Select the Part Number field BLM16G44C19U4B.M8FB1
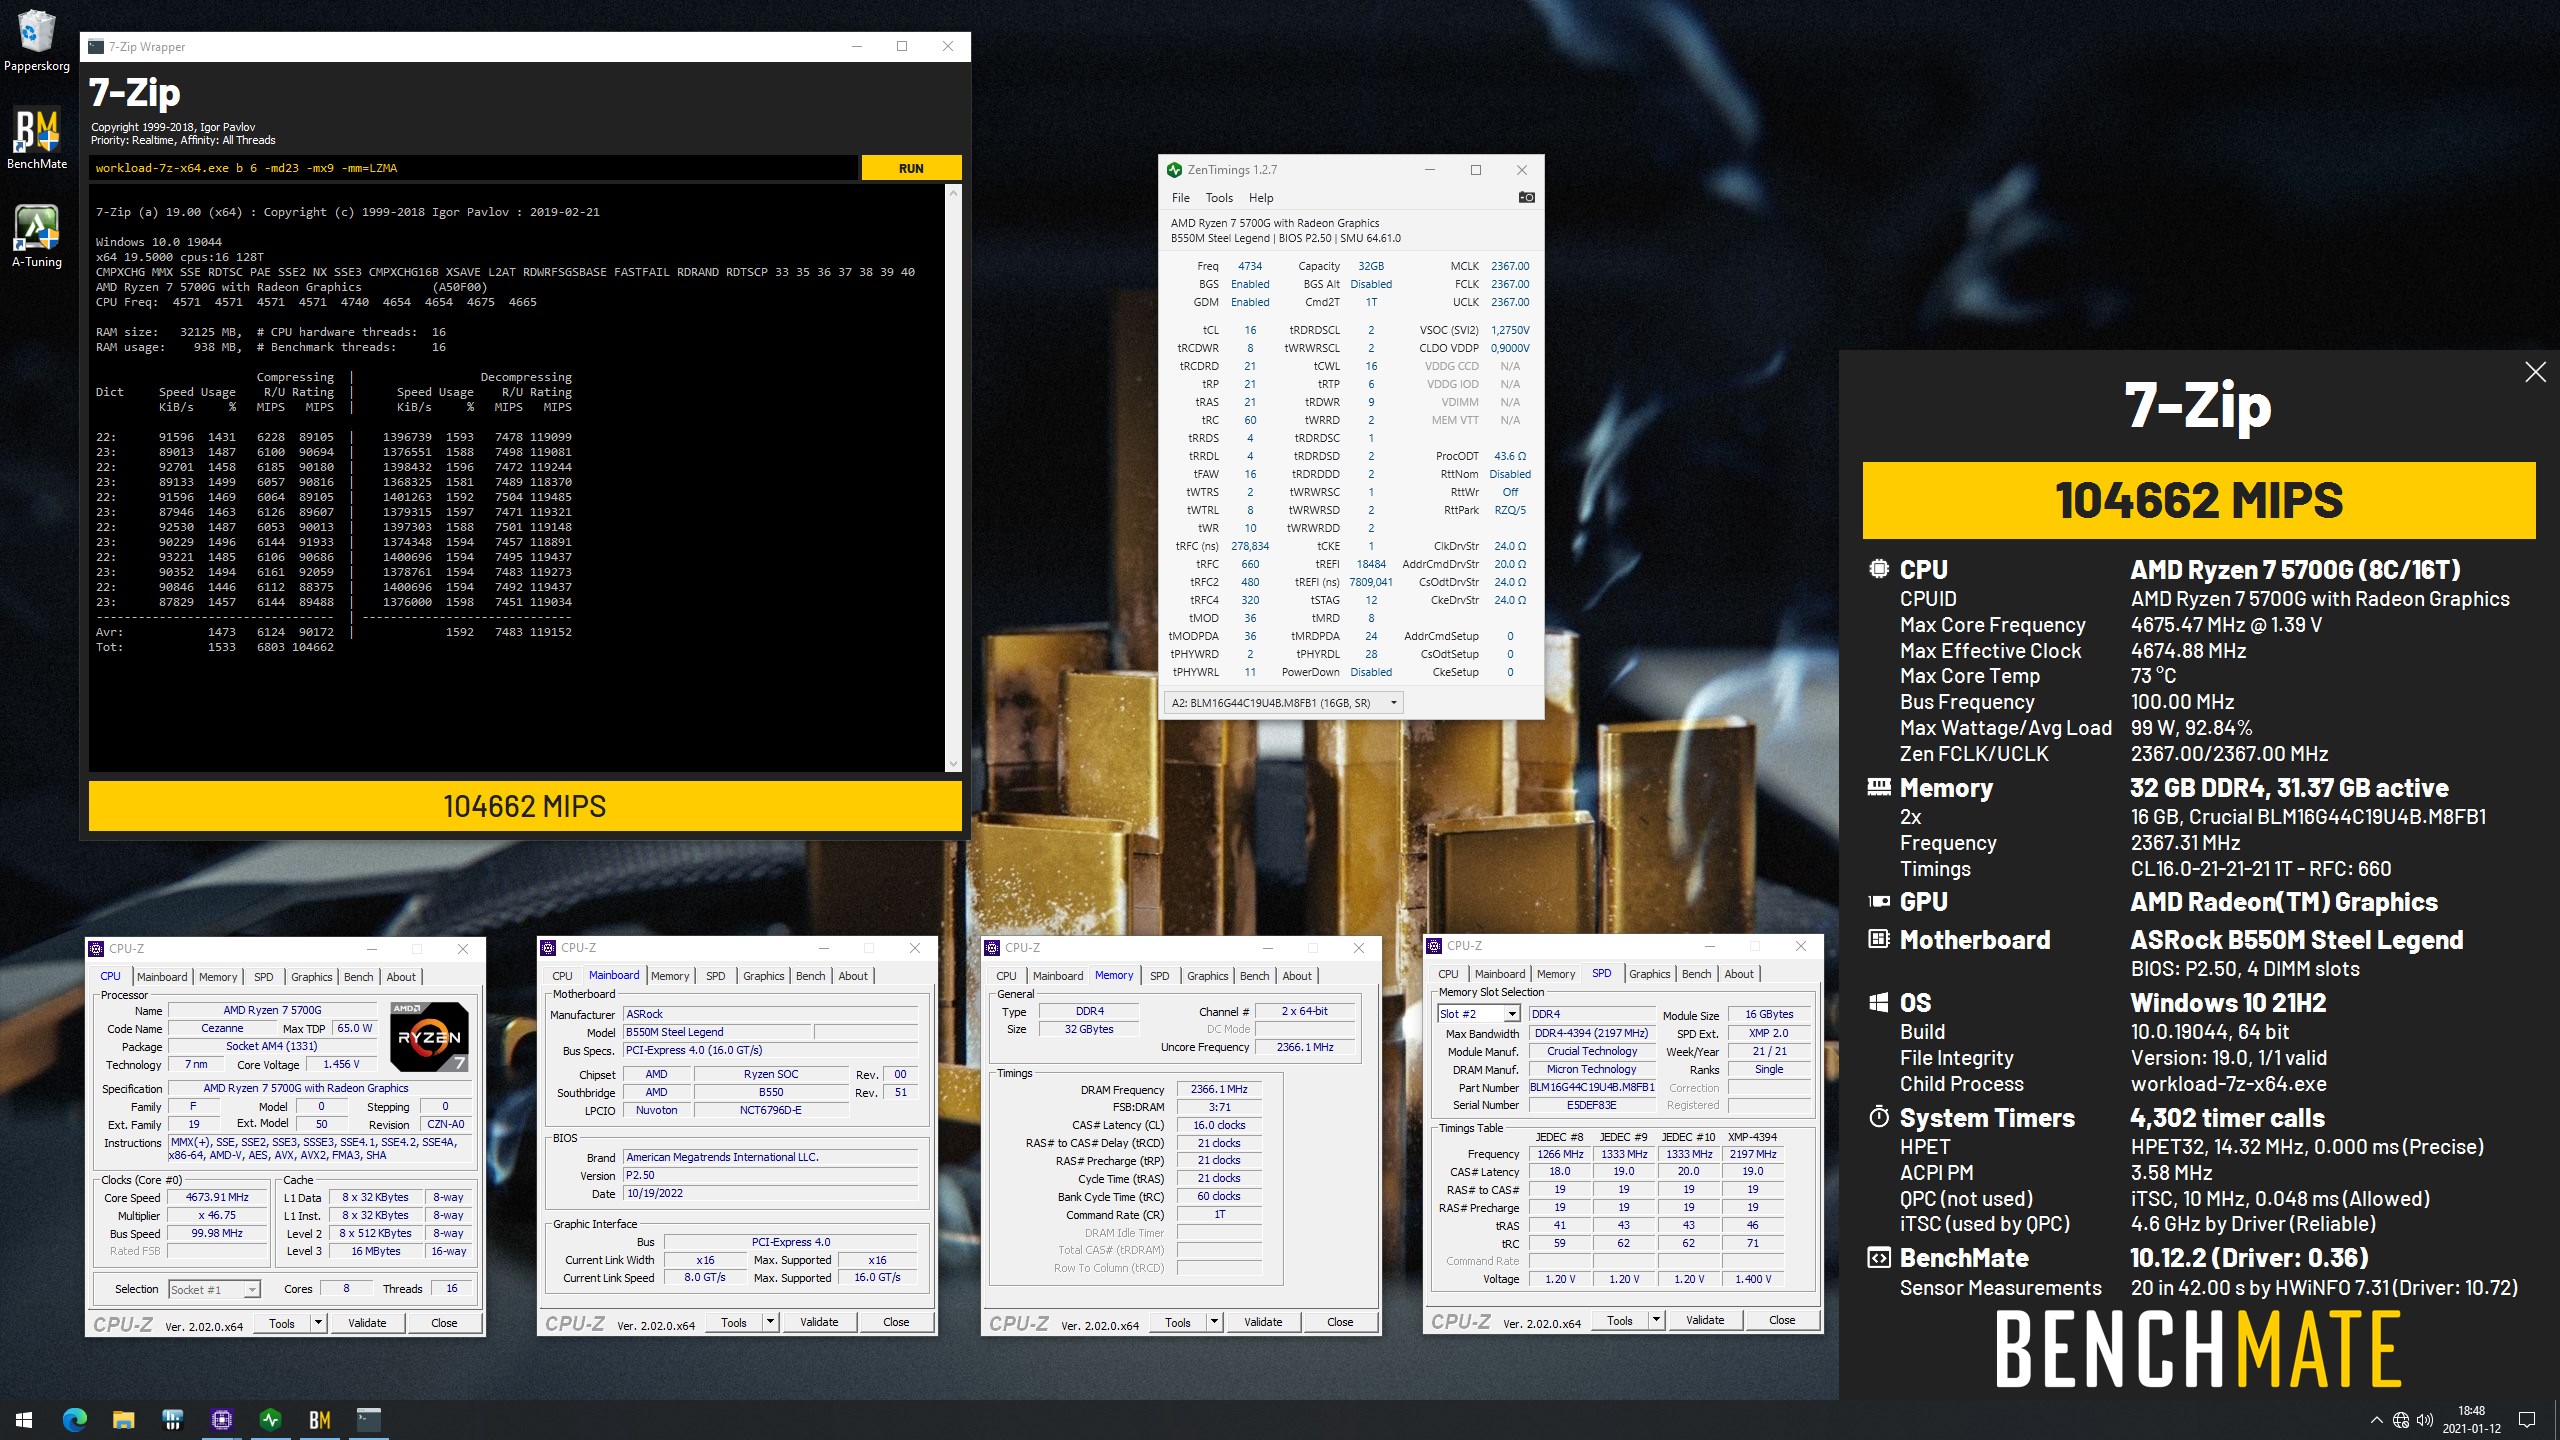 click(x=1592, y=1087)
